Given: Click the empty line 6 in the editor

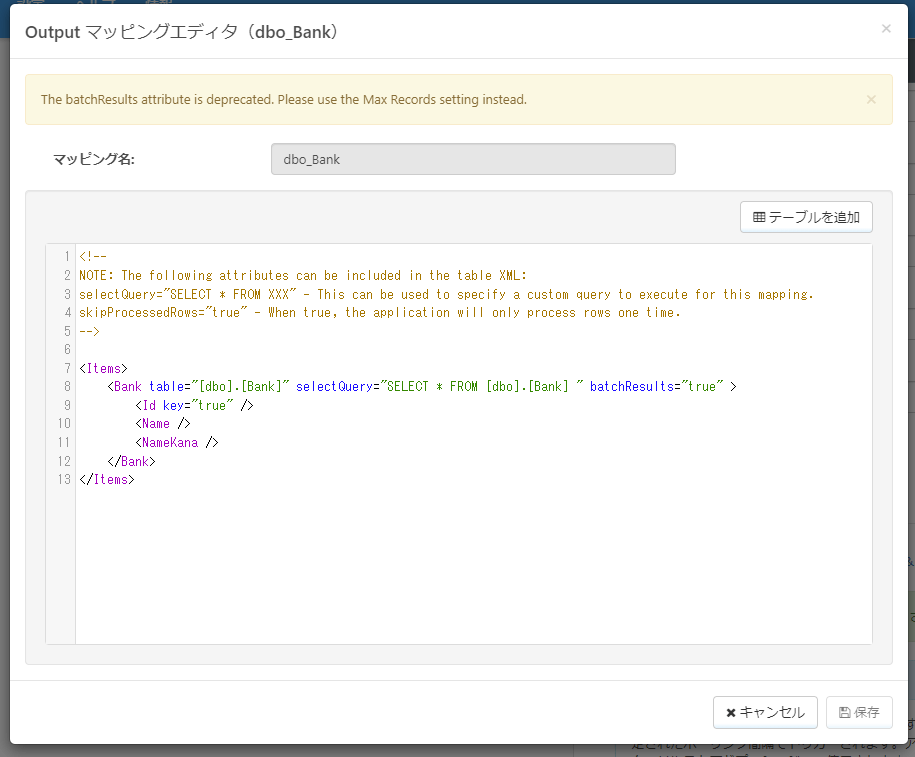Looking at the screenshot, I should click(x=300, y=349).
